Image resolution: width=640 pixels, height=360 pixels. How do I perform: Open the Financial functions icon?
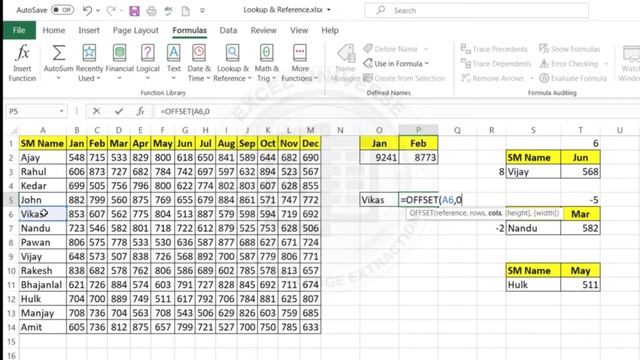point(120,53)
